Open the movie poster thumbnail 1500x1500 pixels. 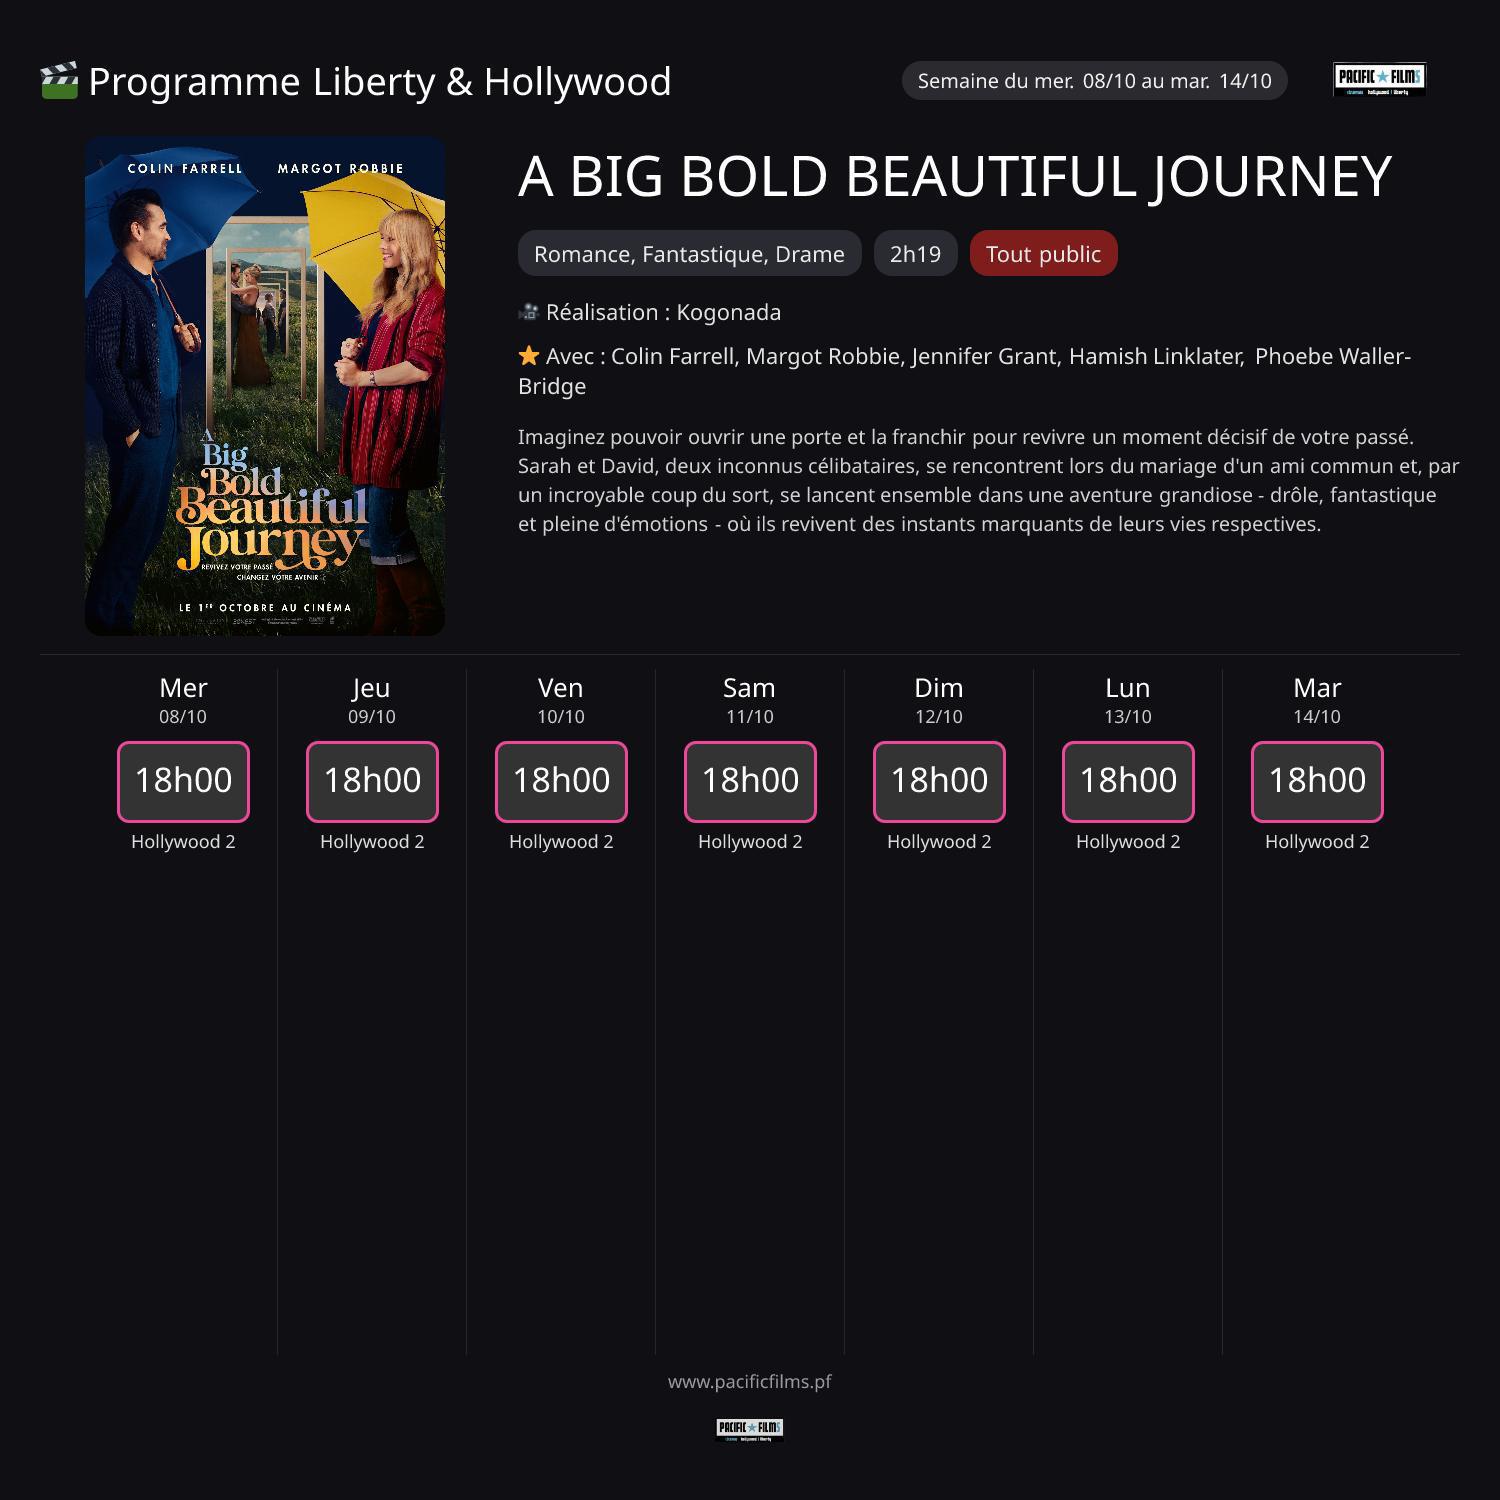[x=265, y=386]
